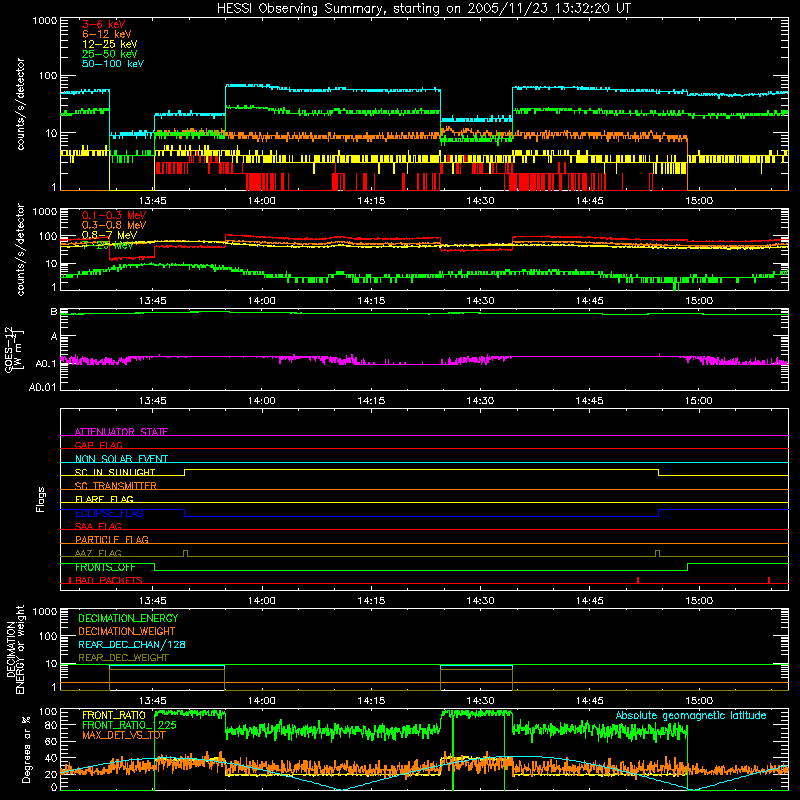Click the DECIMATION ENERGY or weight axis label
Viewport: 800px width, 800px height.
[x=15, y=649]
